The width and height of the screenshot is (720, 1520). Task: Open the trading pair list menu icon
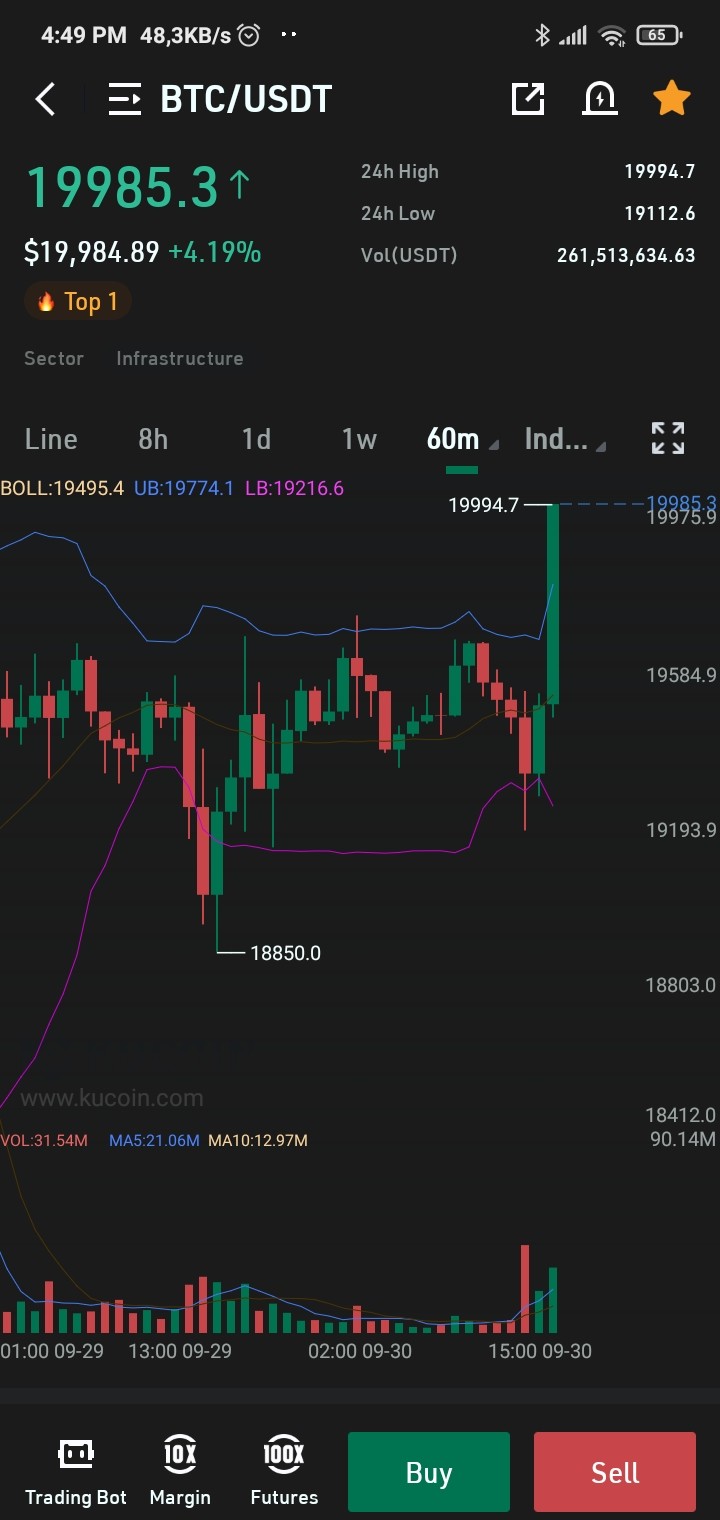125,99
